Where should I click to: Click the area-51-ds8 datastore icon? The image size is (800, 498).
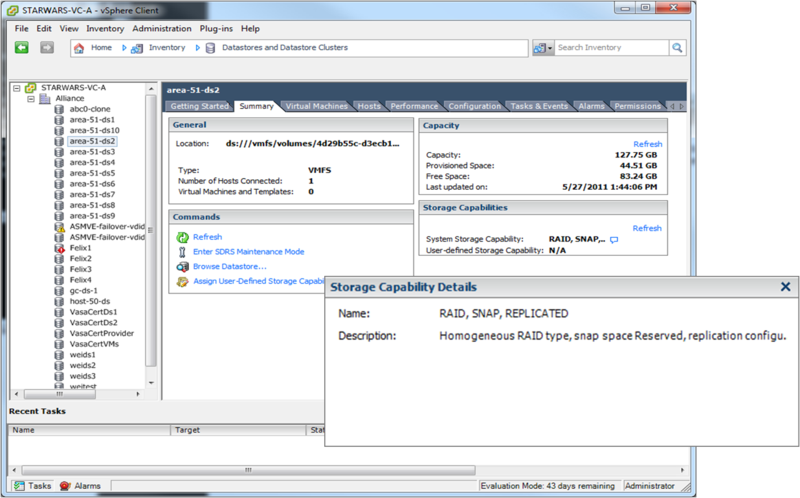click(x=59, y=206)
